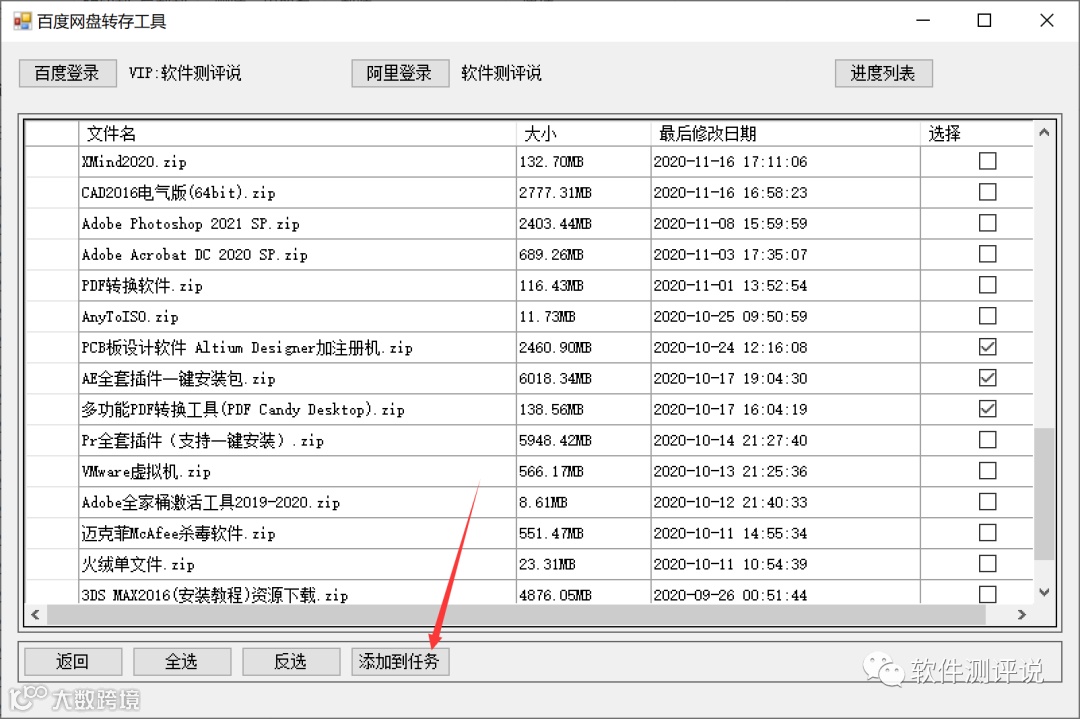Click the 文件名 column header
Image resolution: width=1080 pixels, height=719 pixels.
pos(298,133)
